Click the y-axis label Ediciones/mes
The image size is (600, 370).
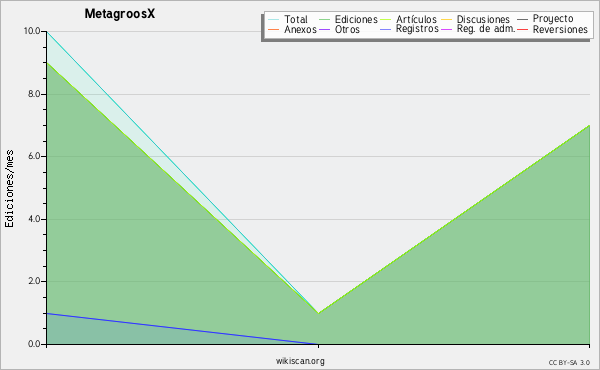(9, 188)
